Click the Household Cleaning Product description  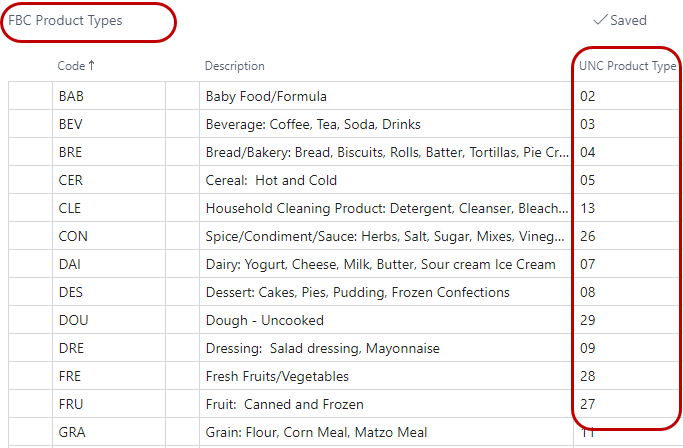pyautogui.click(x=387, y=209)
